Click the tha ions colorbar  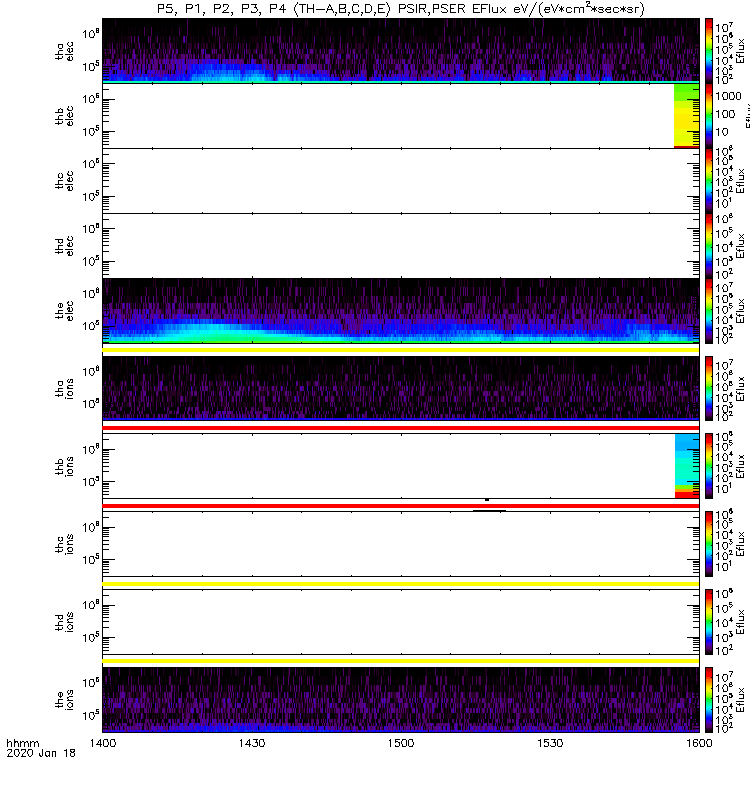(709, 388)
